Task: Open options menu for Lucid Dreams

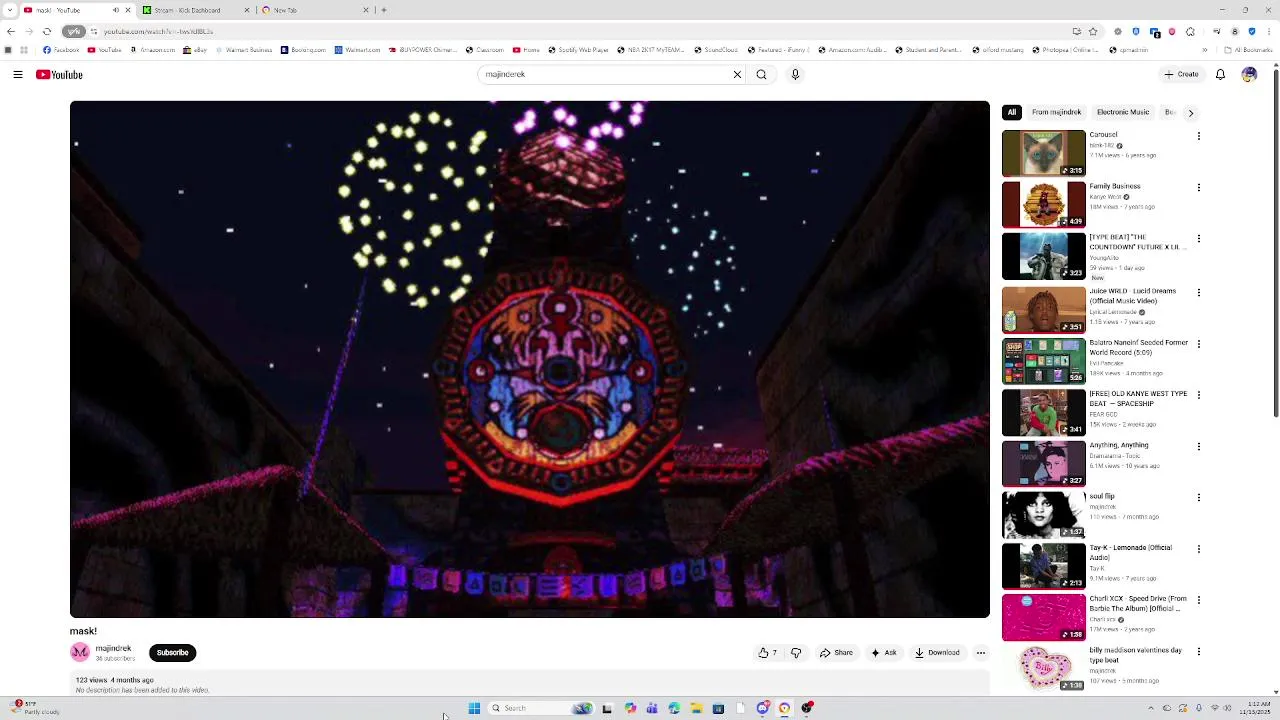Action: pyautogui.click(x=1198, y=292)
